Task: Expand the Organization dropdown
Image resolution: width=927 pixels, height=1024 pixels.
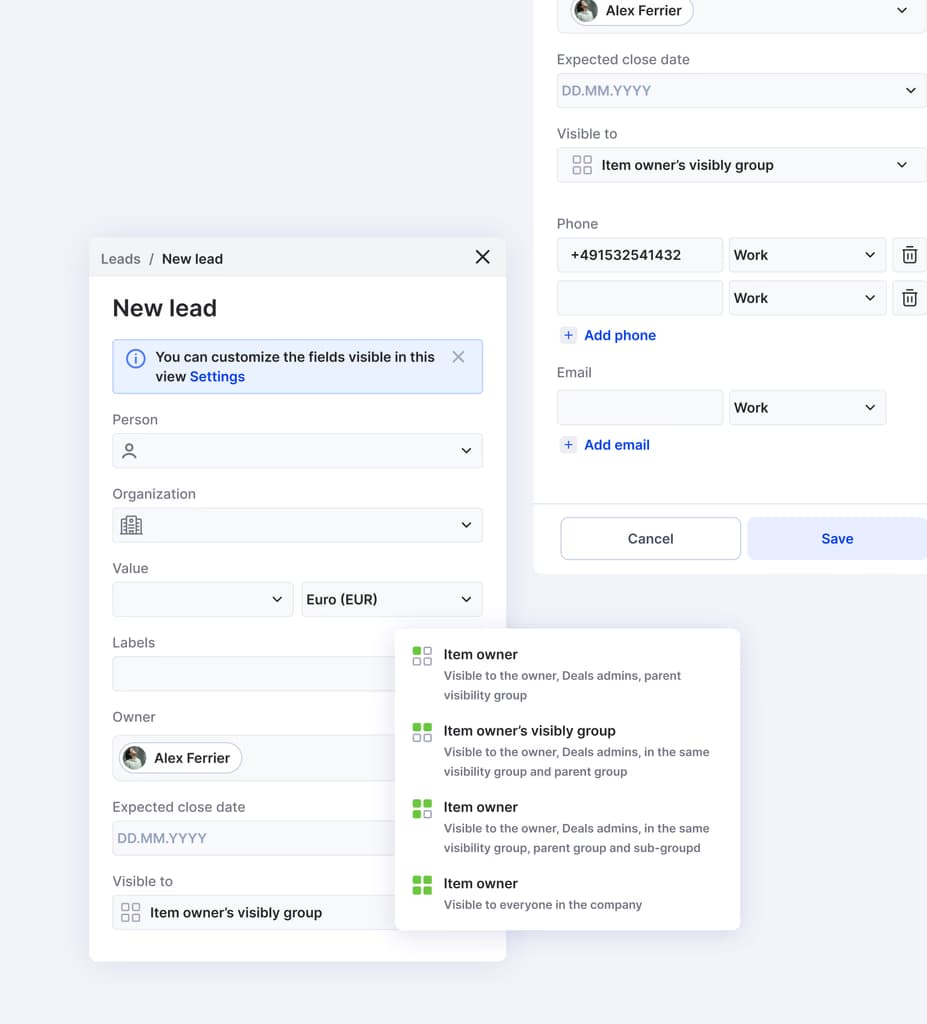Action: 465,525
